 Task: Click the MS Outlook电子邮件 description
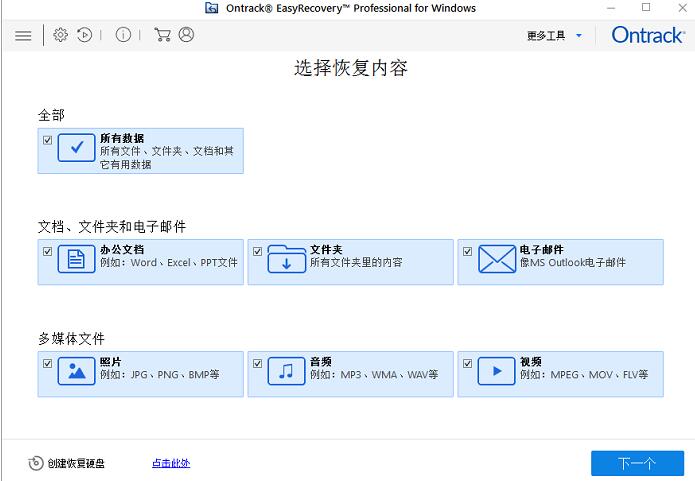pyautogui.click(x=573, y=262)
